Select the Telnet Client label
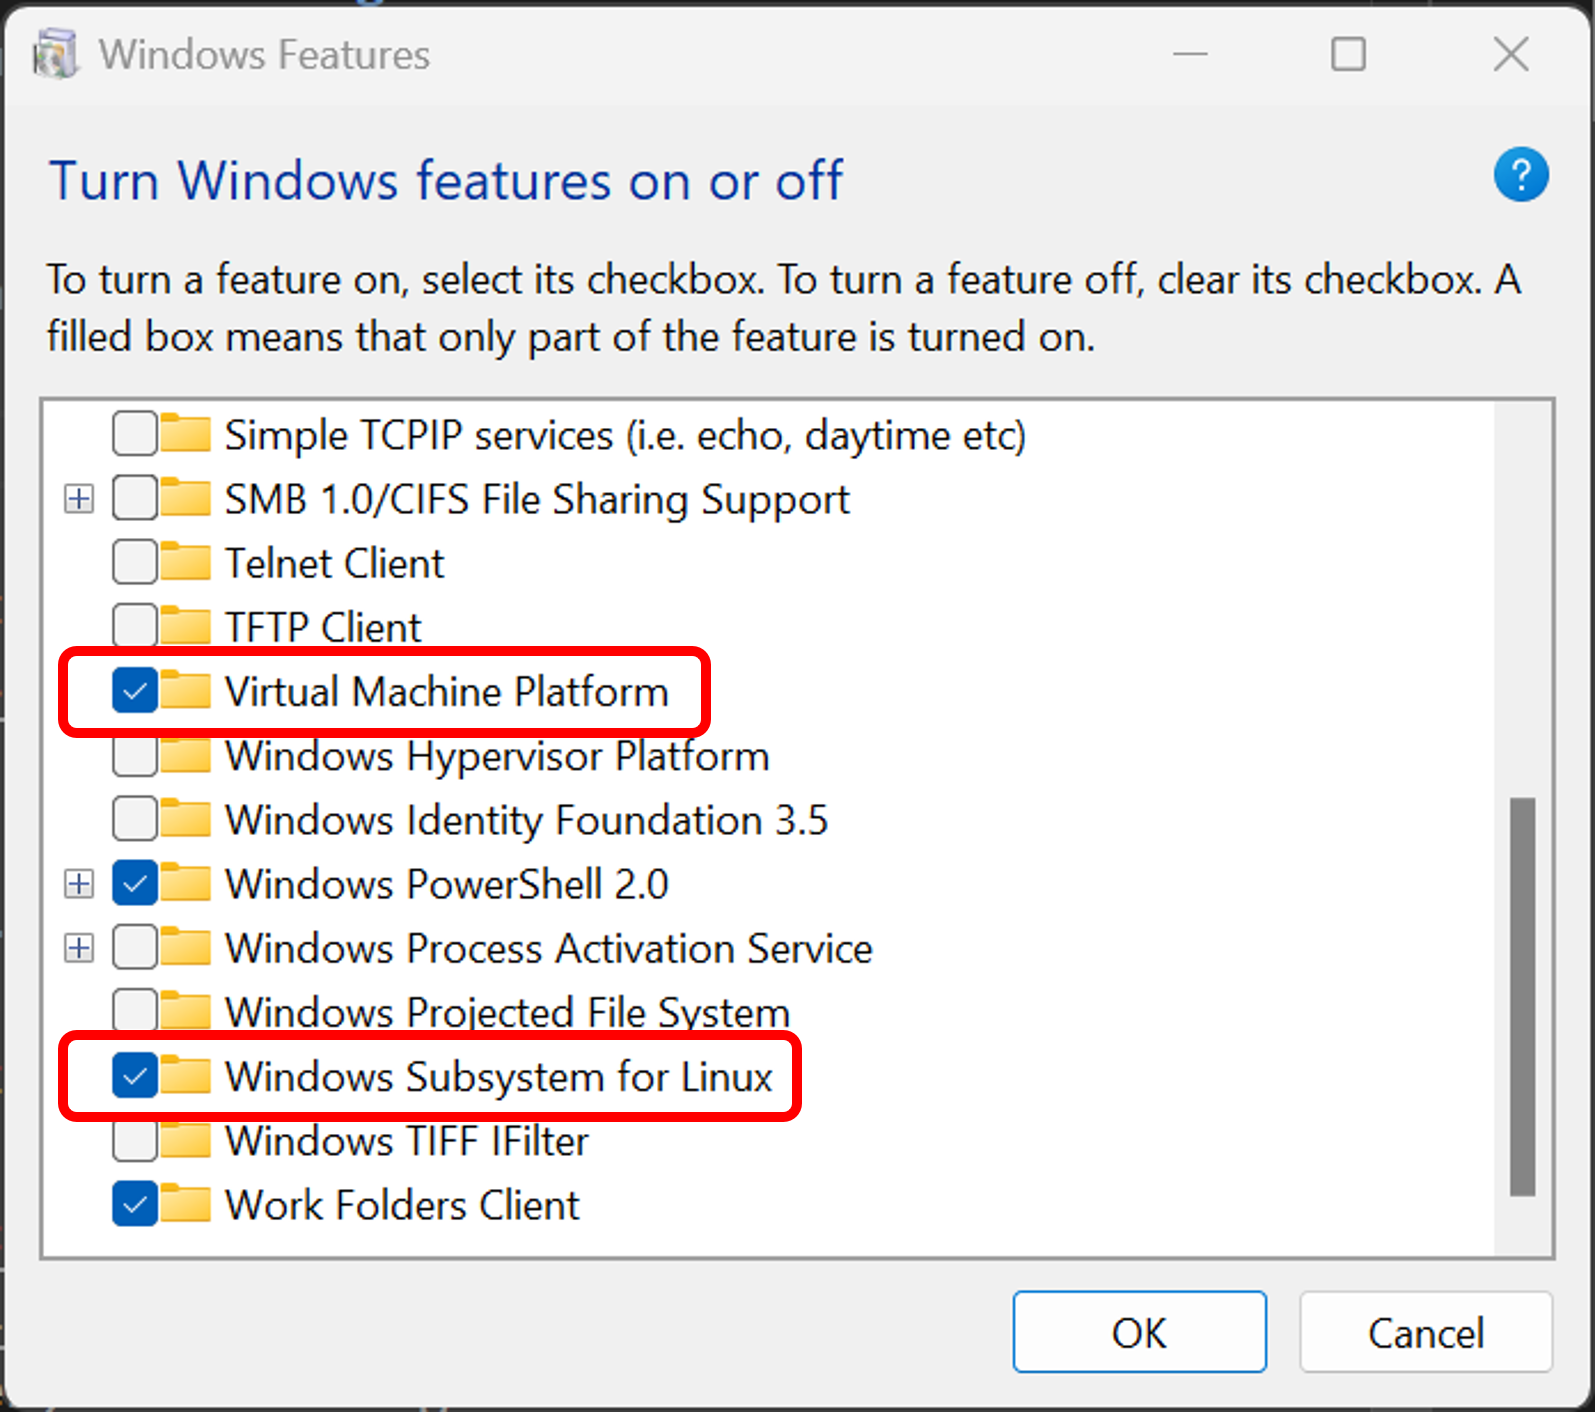The image size is (1595, 1412). click(x=334, y=563)
